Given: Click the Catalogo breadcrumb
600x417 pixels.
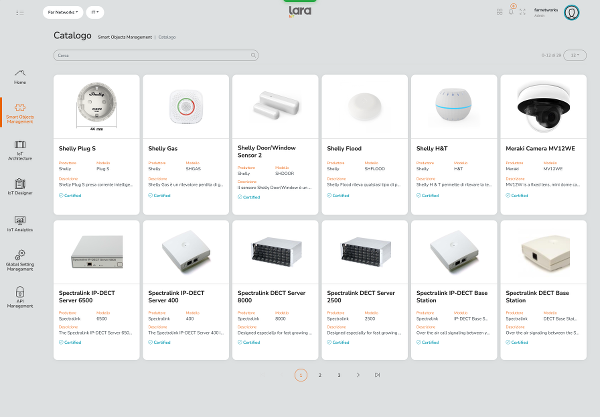Looking at the screenshot, I should pos(167,37).
